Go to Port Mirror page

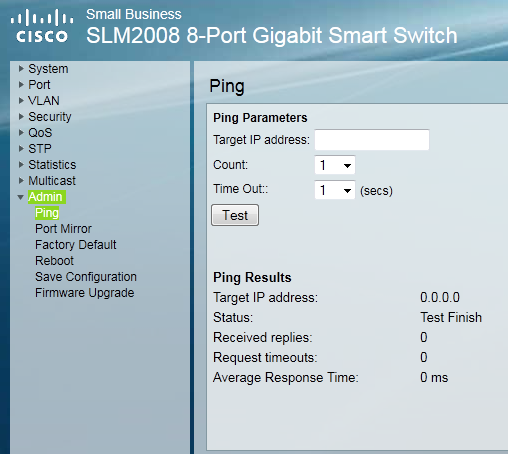tap(63, 229)
